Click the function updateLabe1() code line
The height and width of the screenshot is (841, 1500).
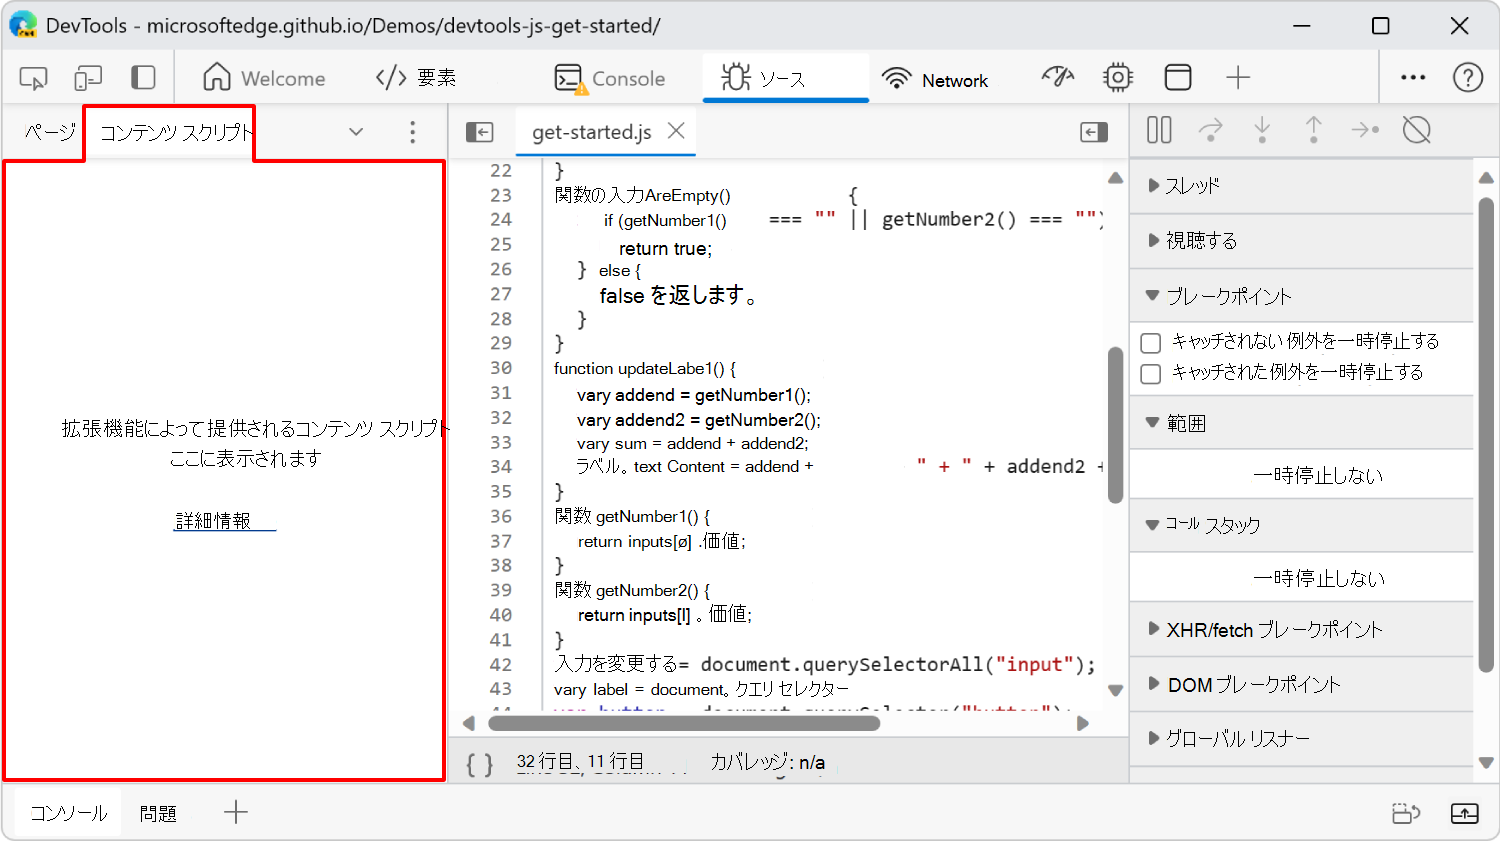coord(645,368)
